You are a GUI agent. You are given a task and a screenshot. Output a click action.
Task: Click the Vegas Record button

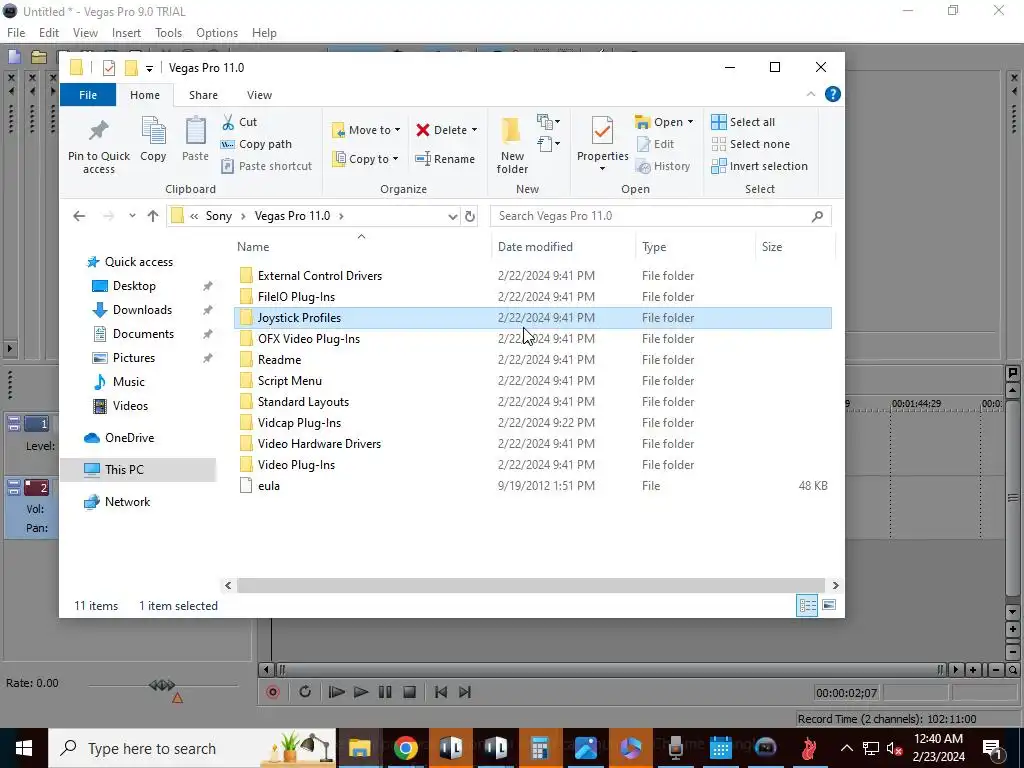tap(273, 692)
